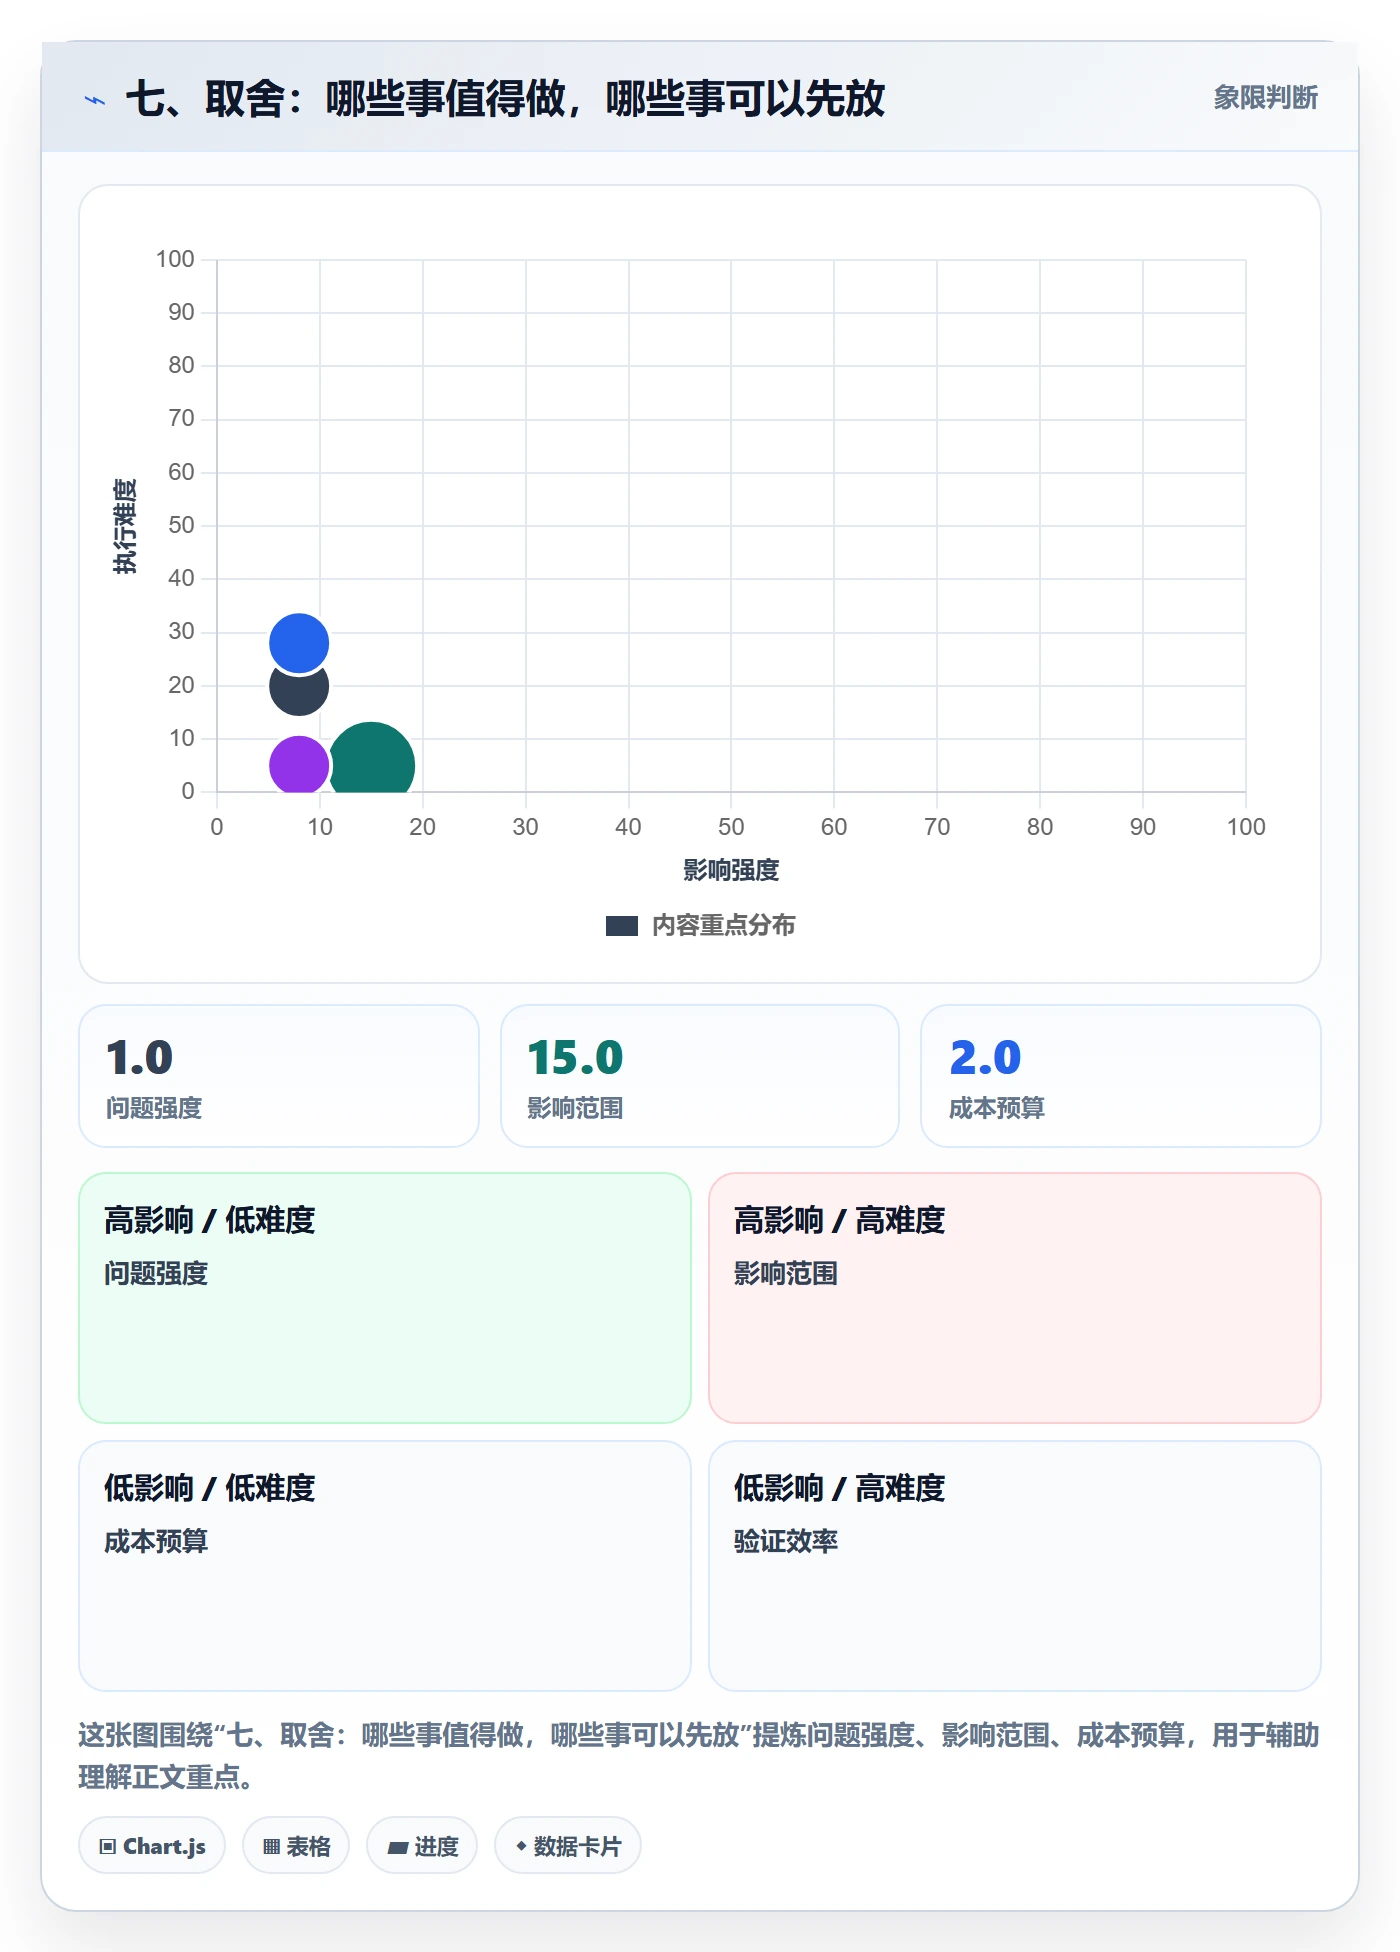Click the 进度 tag chip
This screenshot has width=1400, height=1952.
(422, 1846)
